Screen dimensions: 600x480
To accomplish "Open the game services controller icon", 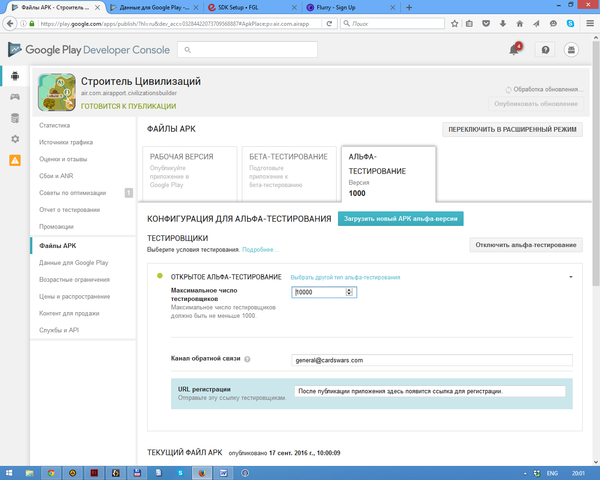I will point(15,97).
